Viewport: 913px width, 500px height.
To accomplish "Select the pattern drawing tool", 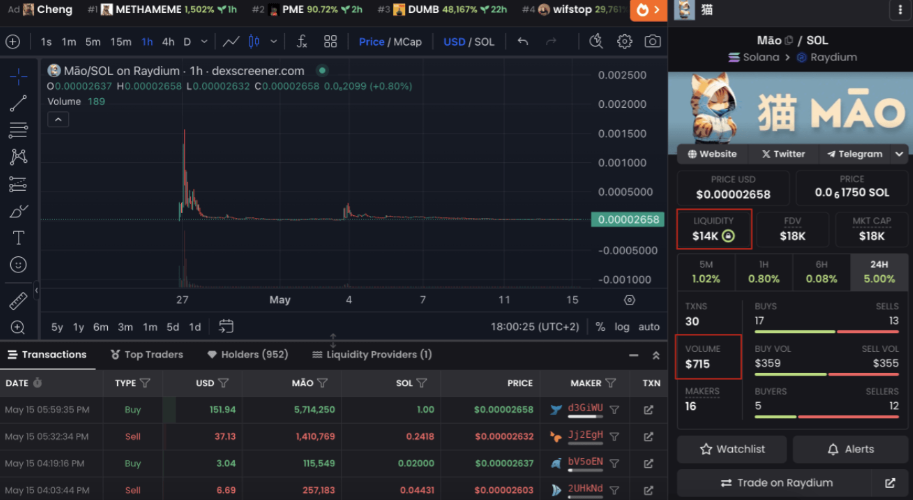I will pyautogui.click(x=18, y=157).
